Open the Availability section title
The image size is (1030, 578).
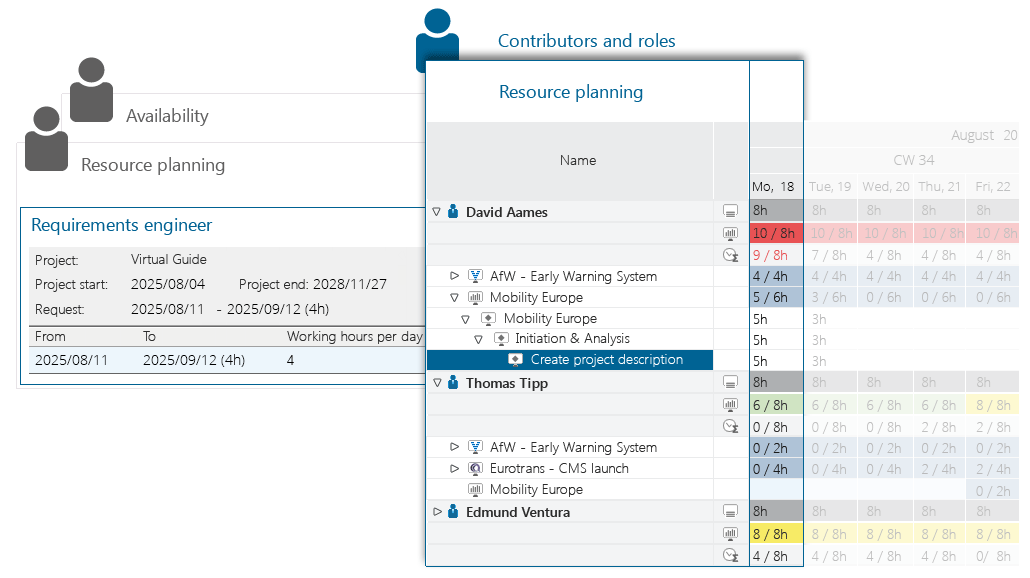click(x=167, y=116)
